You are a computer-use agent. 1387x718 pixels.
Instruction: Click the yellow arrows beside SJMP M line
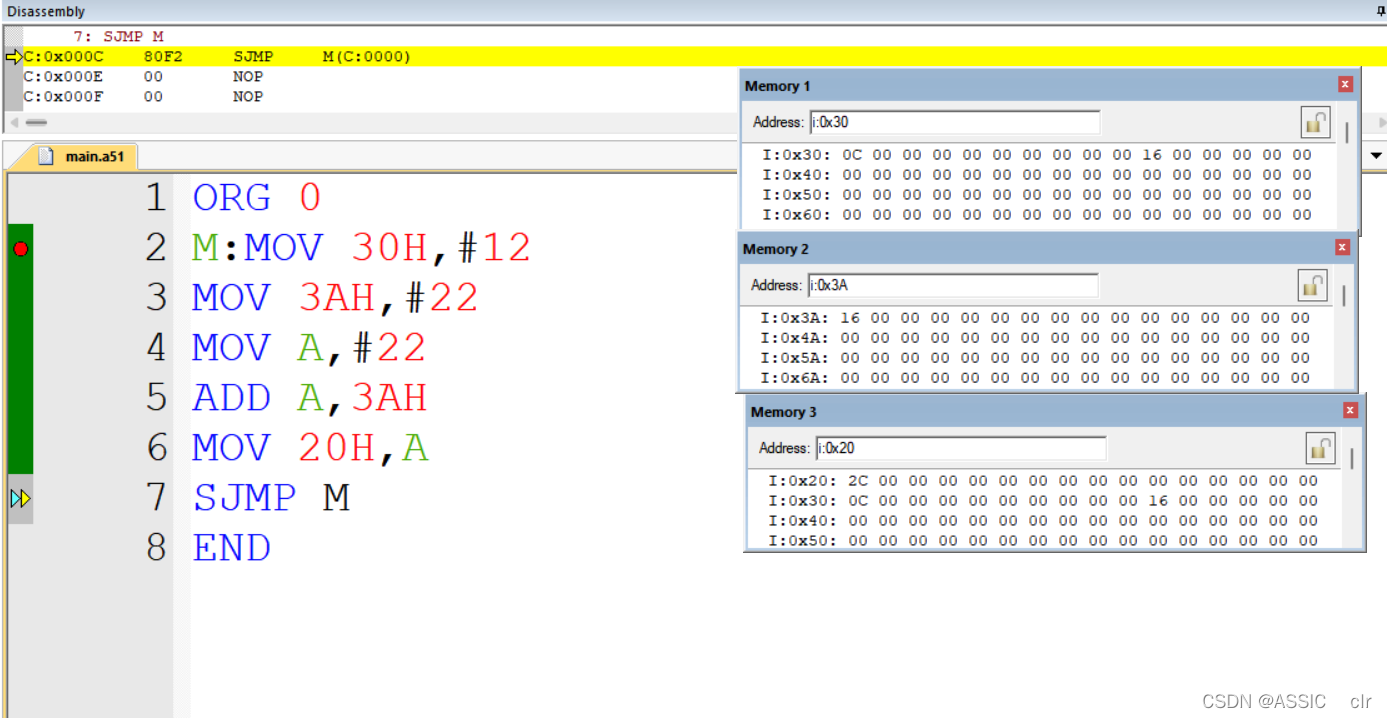[x=19, y=497]
